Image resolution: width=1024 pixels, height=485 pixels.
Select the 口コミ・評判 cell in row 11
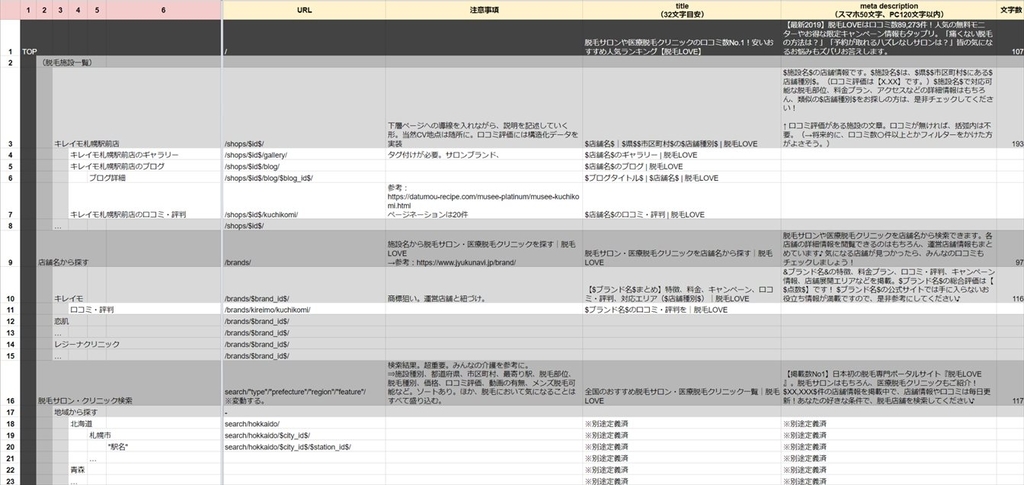pos(91,309)
